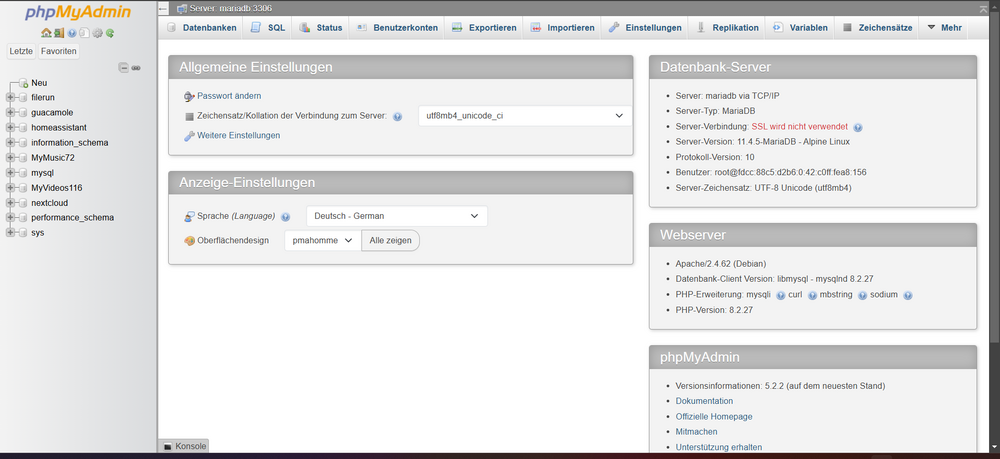Expand the mysql database node
1000x459 pixels.
click(10, 173)
